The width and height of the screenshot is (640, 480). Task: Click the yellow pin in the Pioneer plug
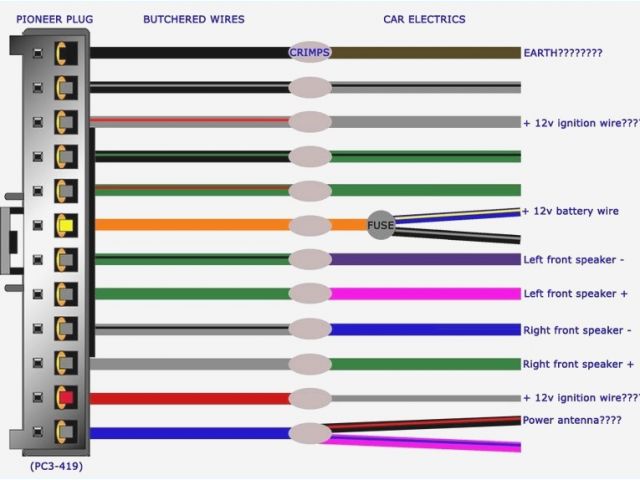pos(66,225)
